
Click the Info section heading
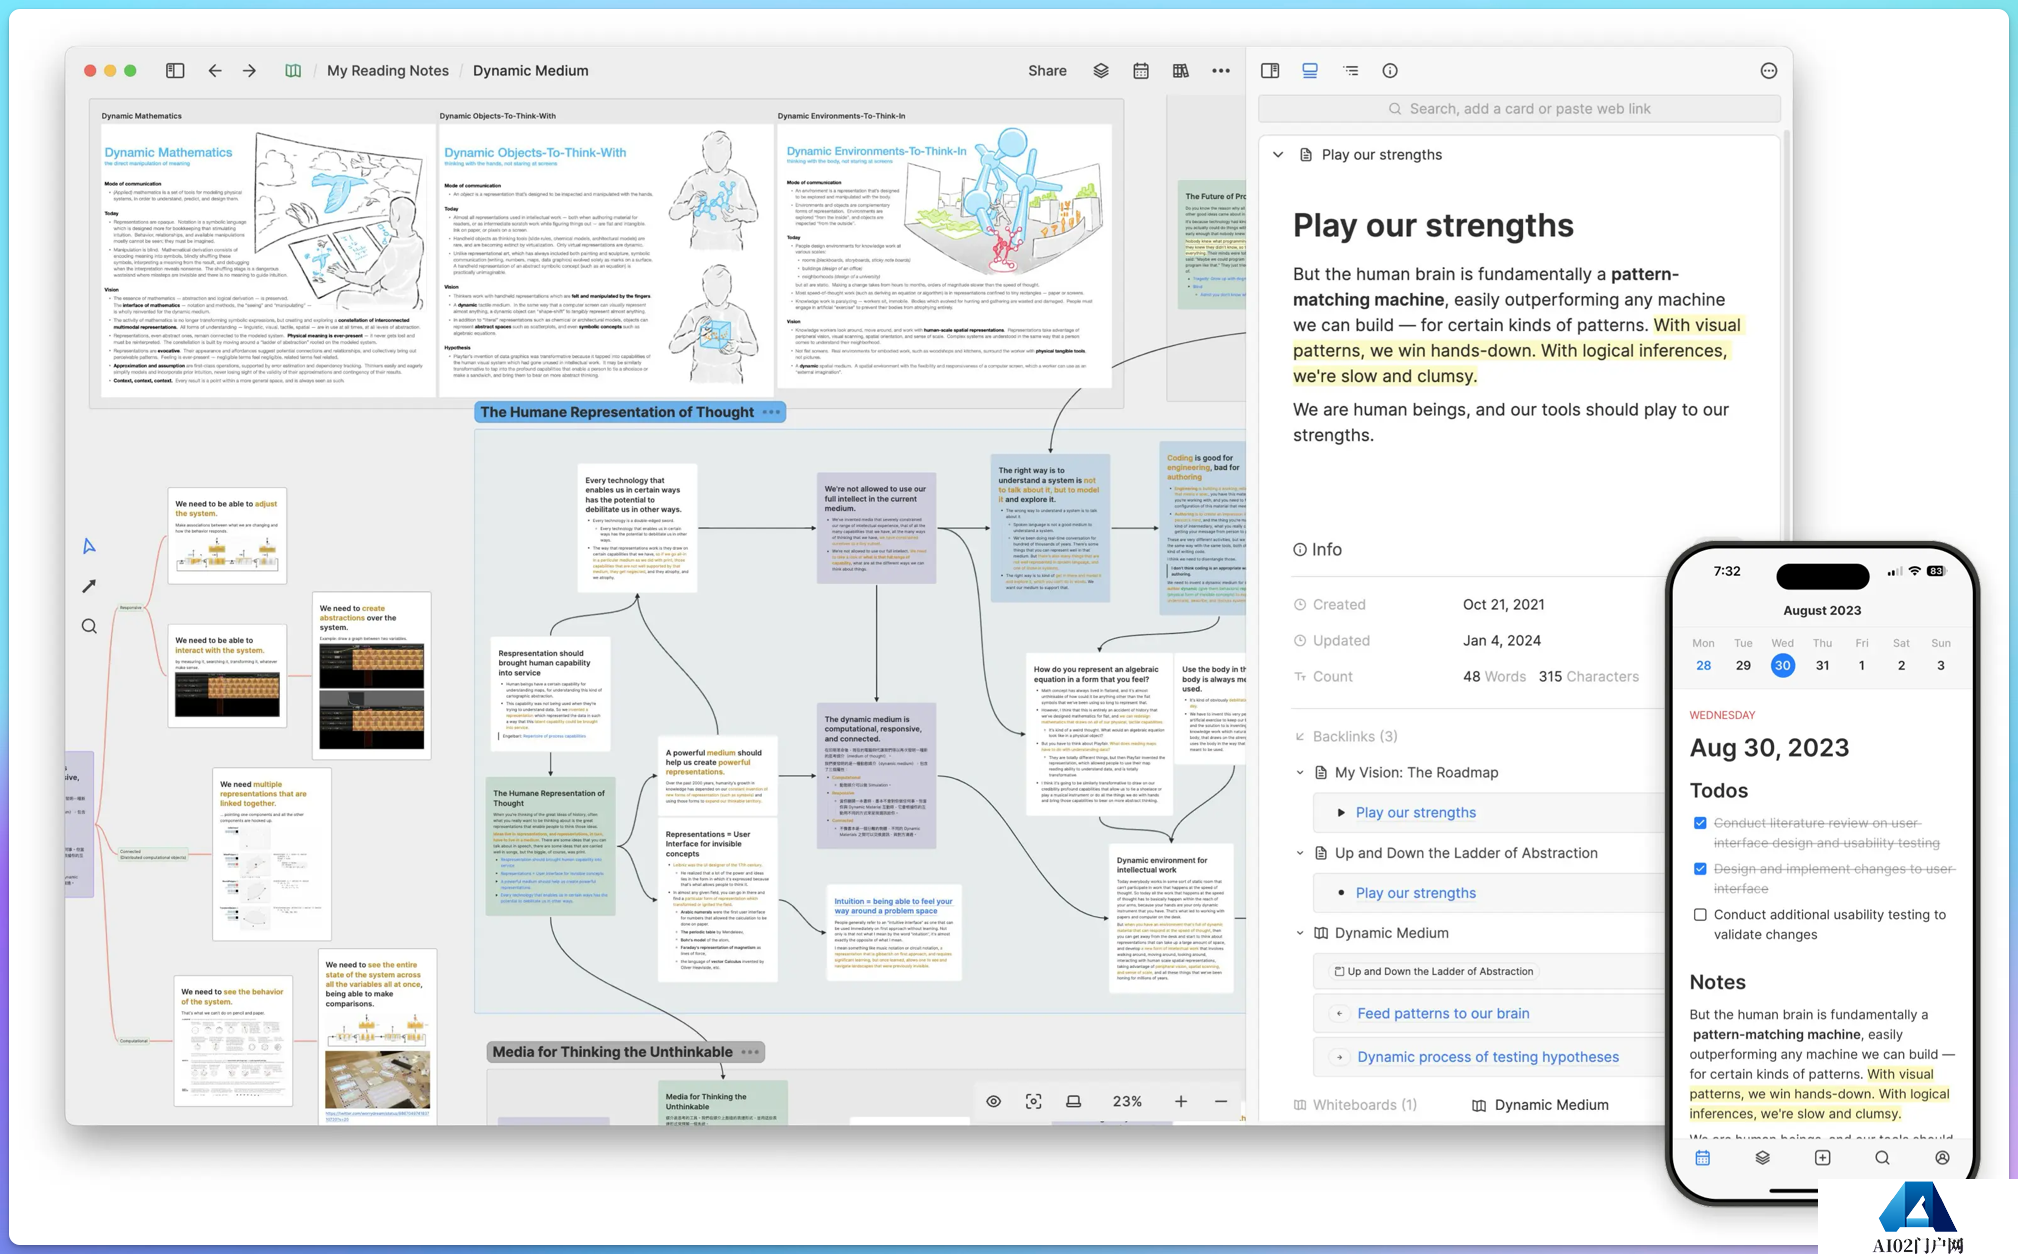[x=1317, y=550]
